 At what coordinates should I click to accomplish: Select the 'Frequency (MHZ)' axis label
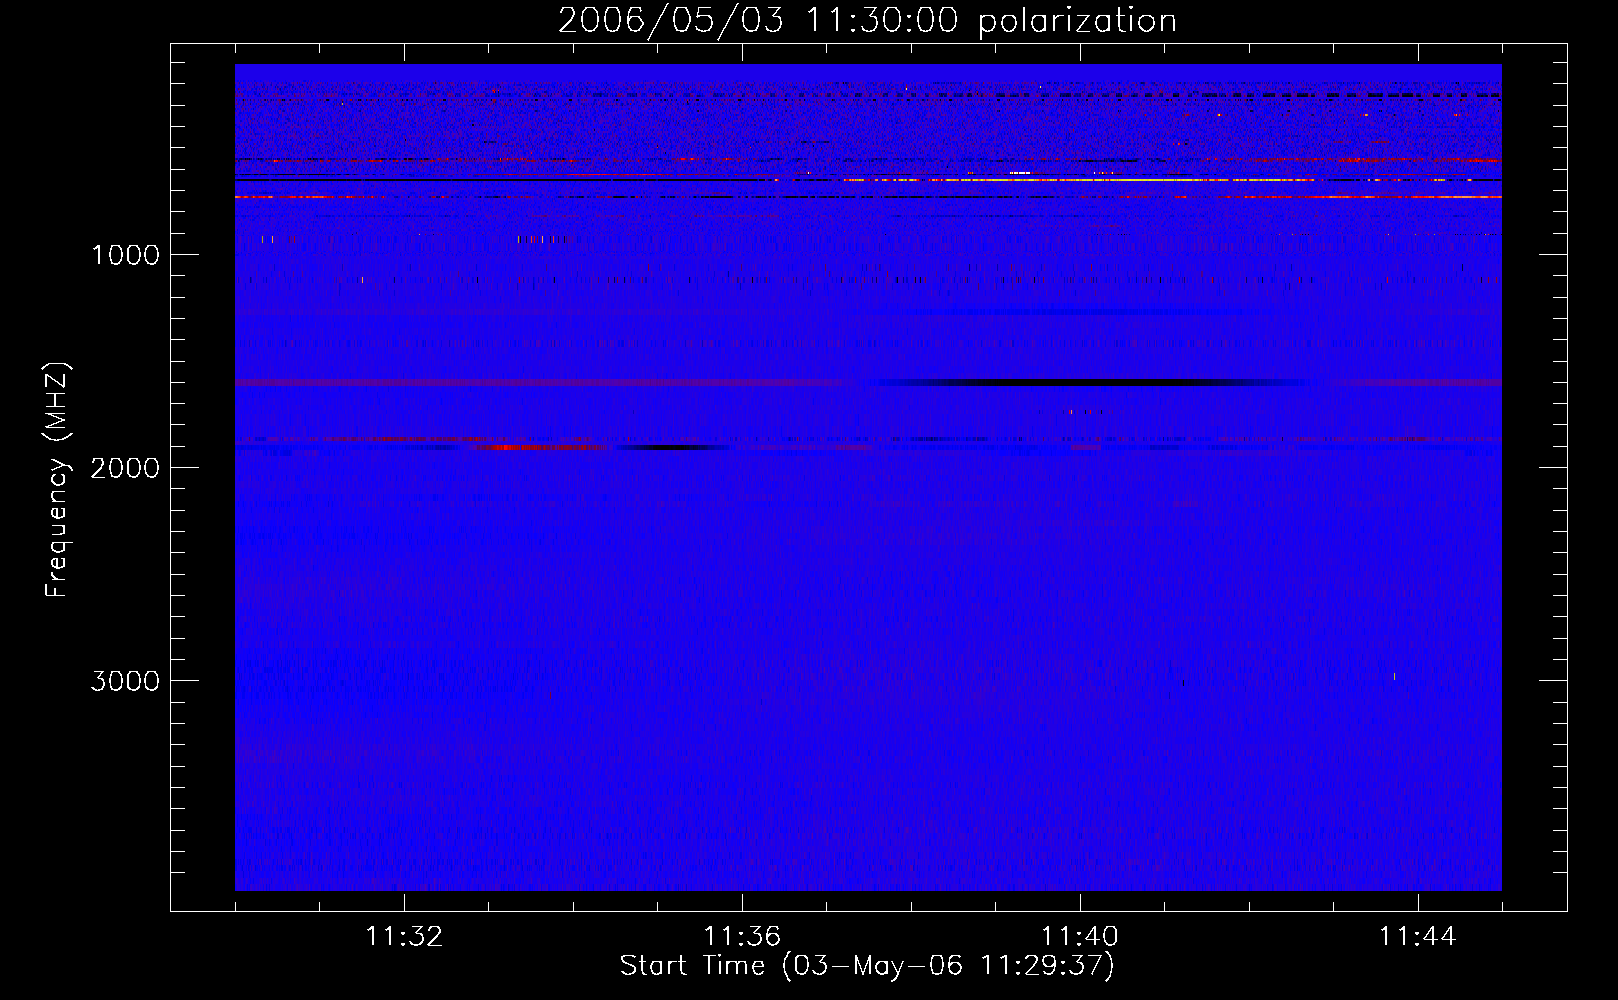click(58, 480)
